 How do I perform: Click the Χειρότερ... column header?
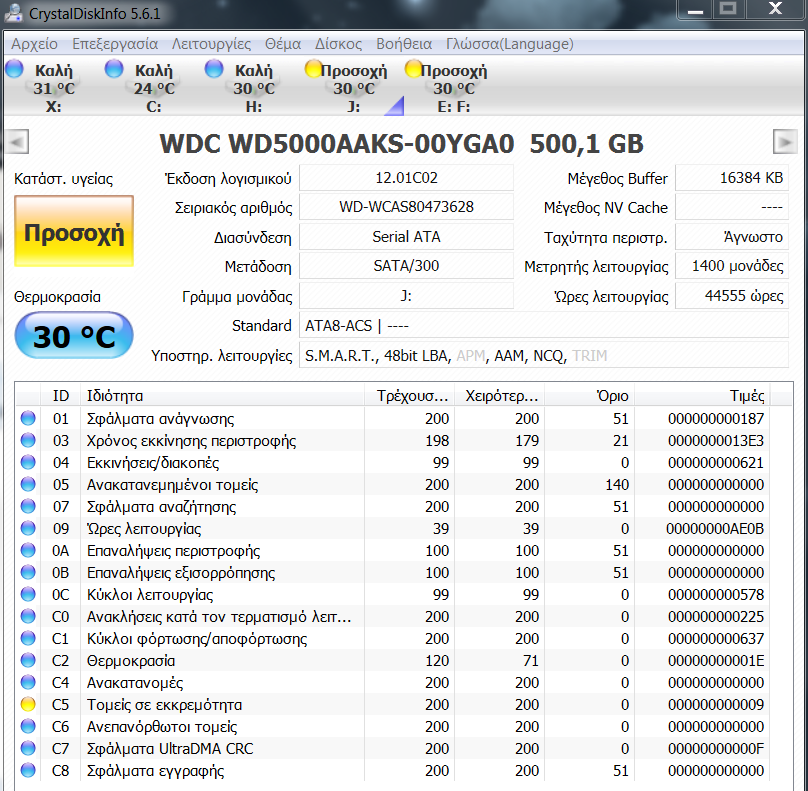tap(500, 396)
